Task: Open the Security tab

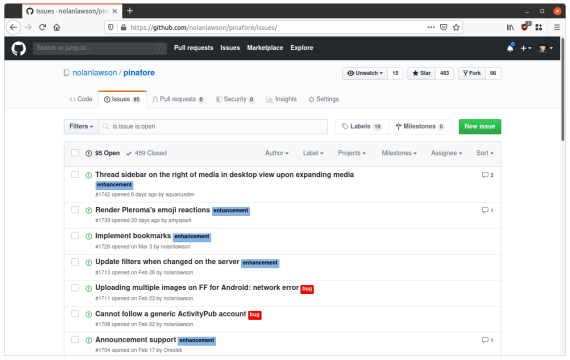Action: click(235, 99)
